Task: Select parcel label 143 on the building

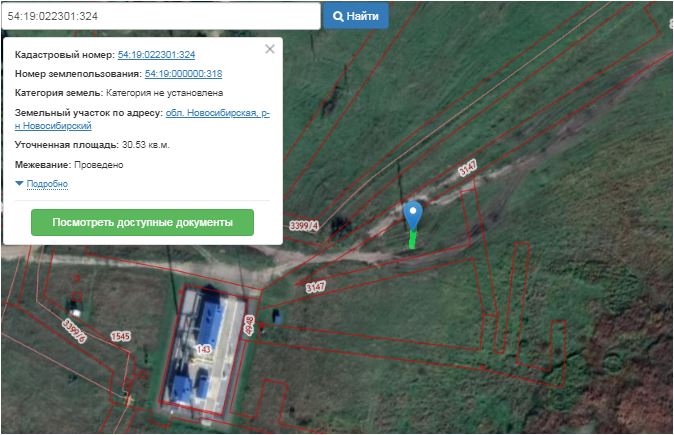Action: tap(204, 349)
